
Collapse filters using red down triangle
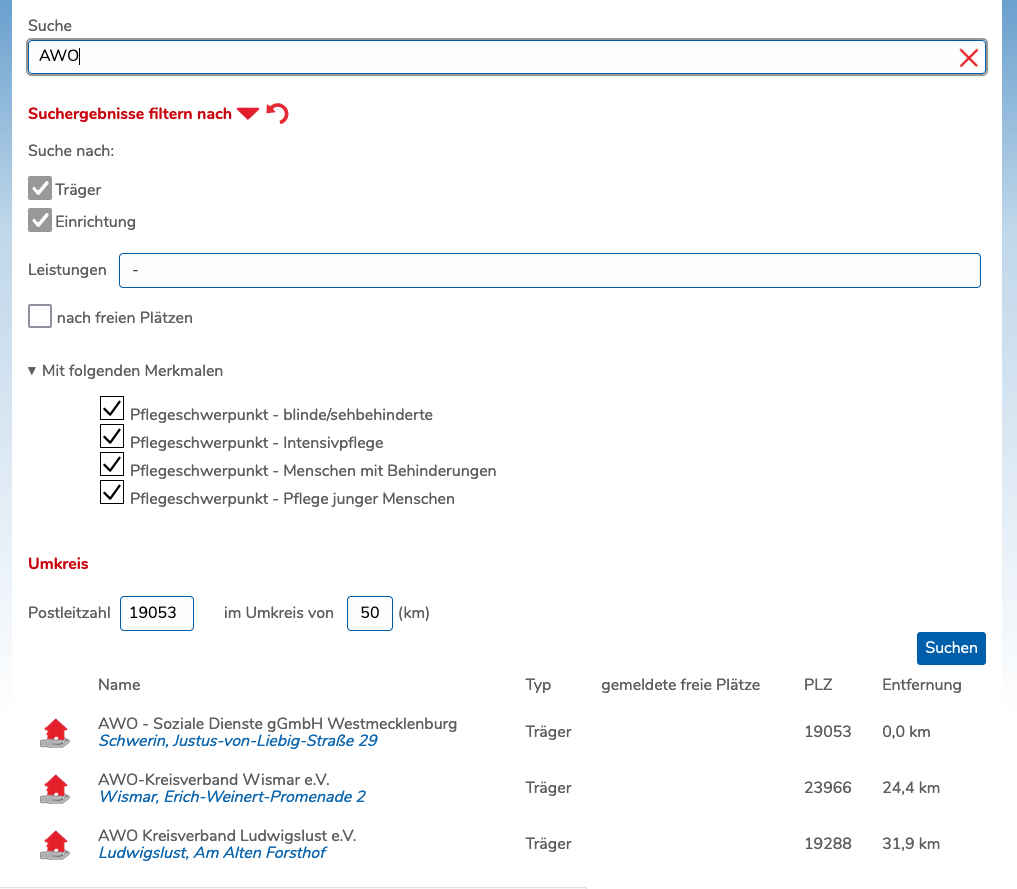248,114
